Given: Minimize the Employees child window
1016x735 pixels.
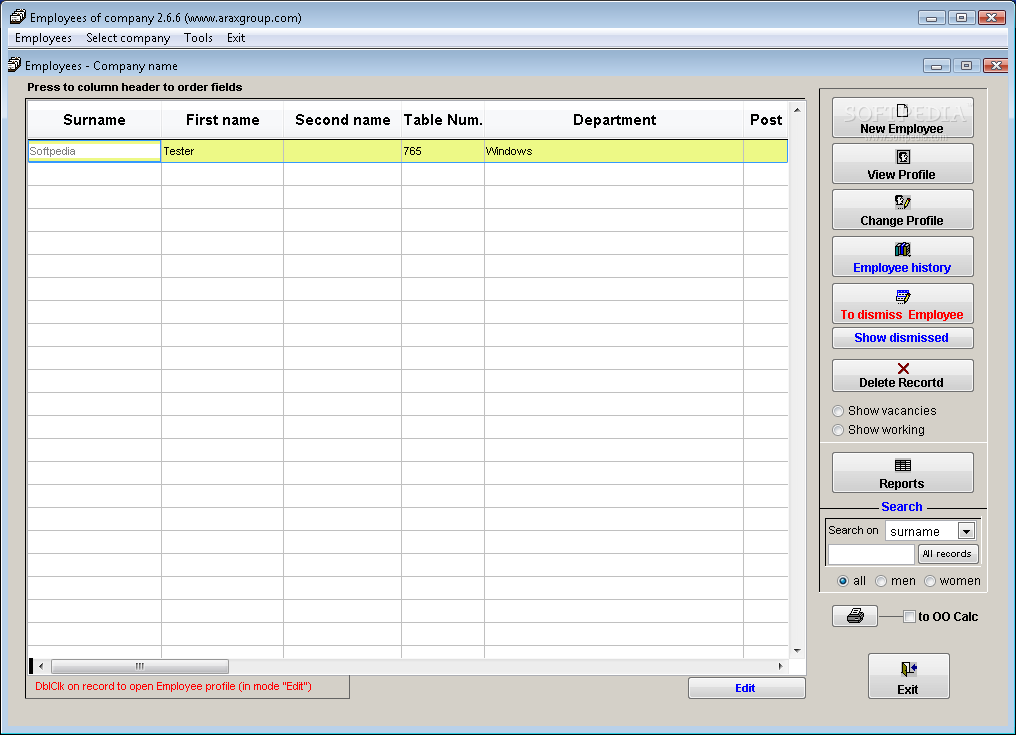Looking at the screenshot, I should click(x=936, y=65).
